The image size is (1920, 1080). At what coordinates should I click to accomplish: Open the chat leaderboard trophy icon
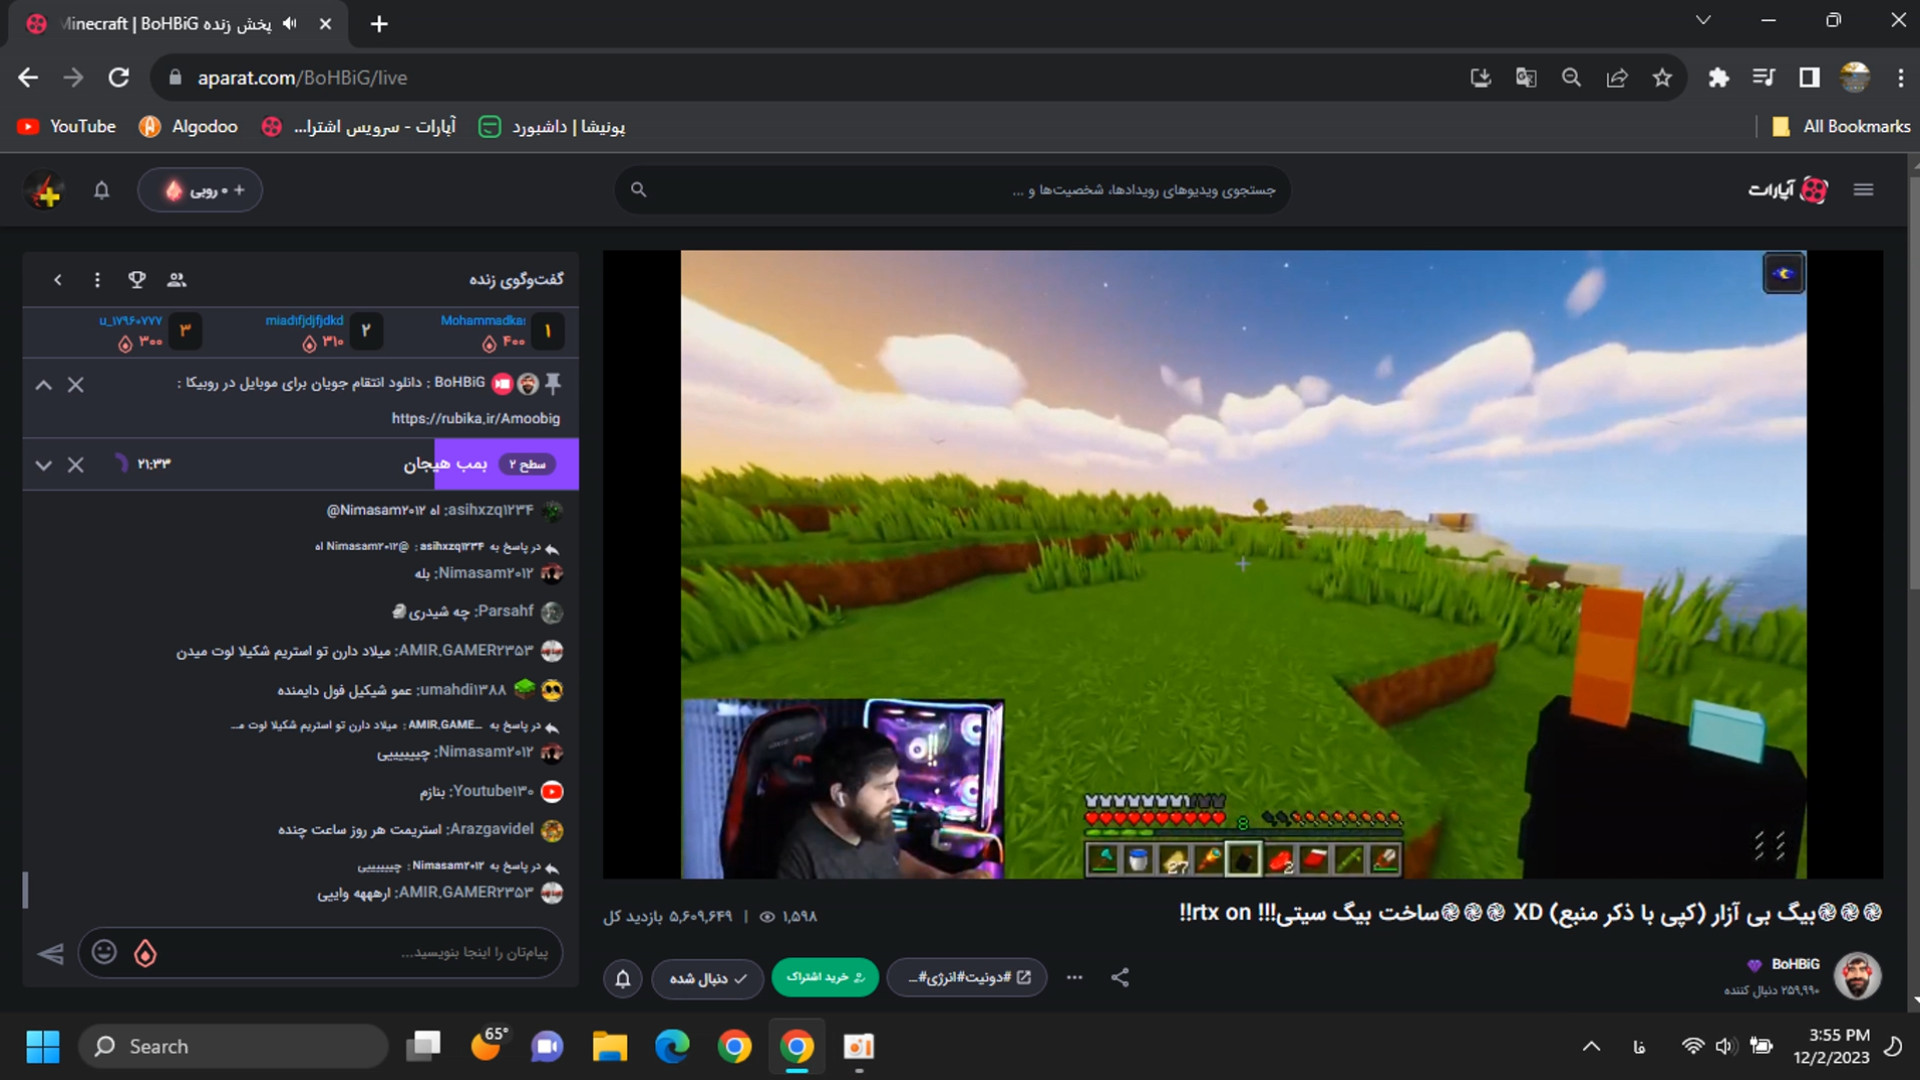click(137, 280)
